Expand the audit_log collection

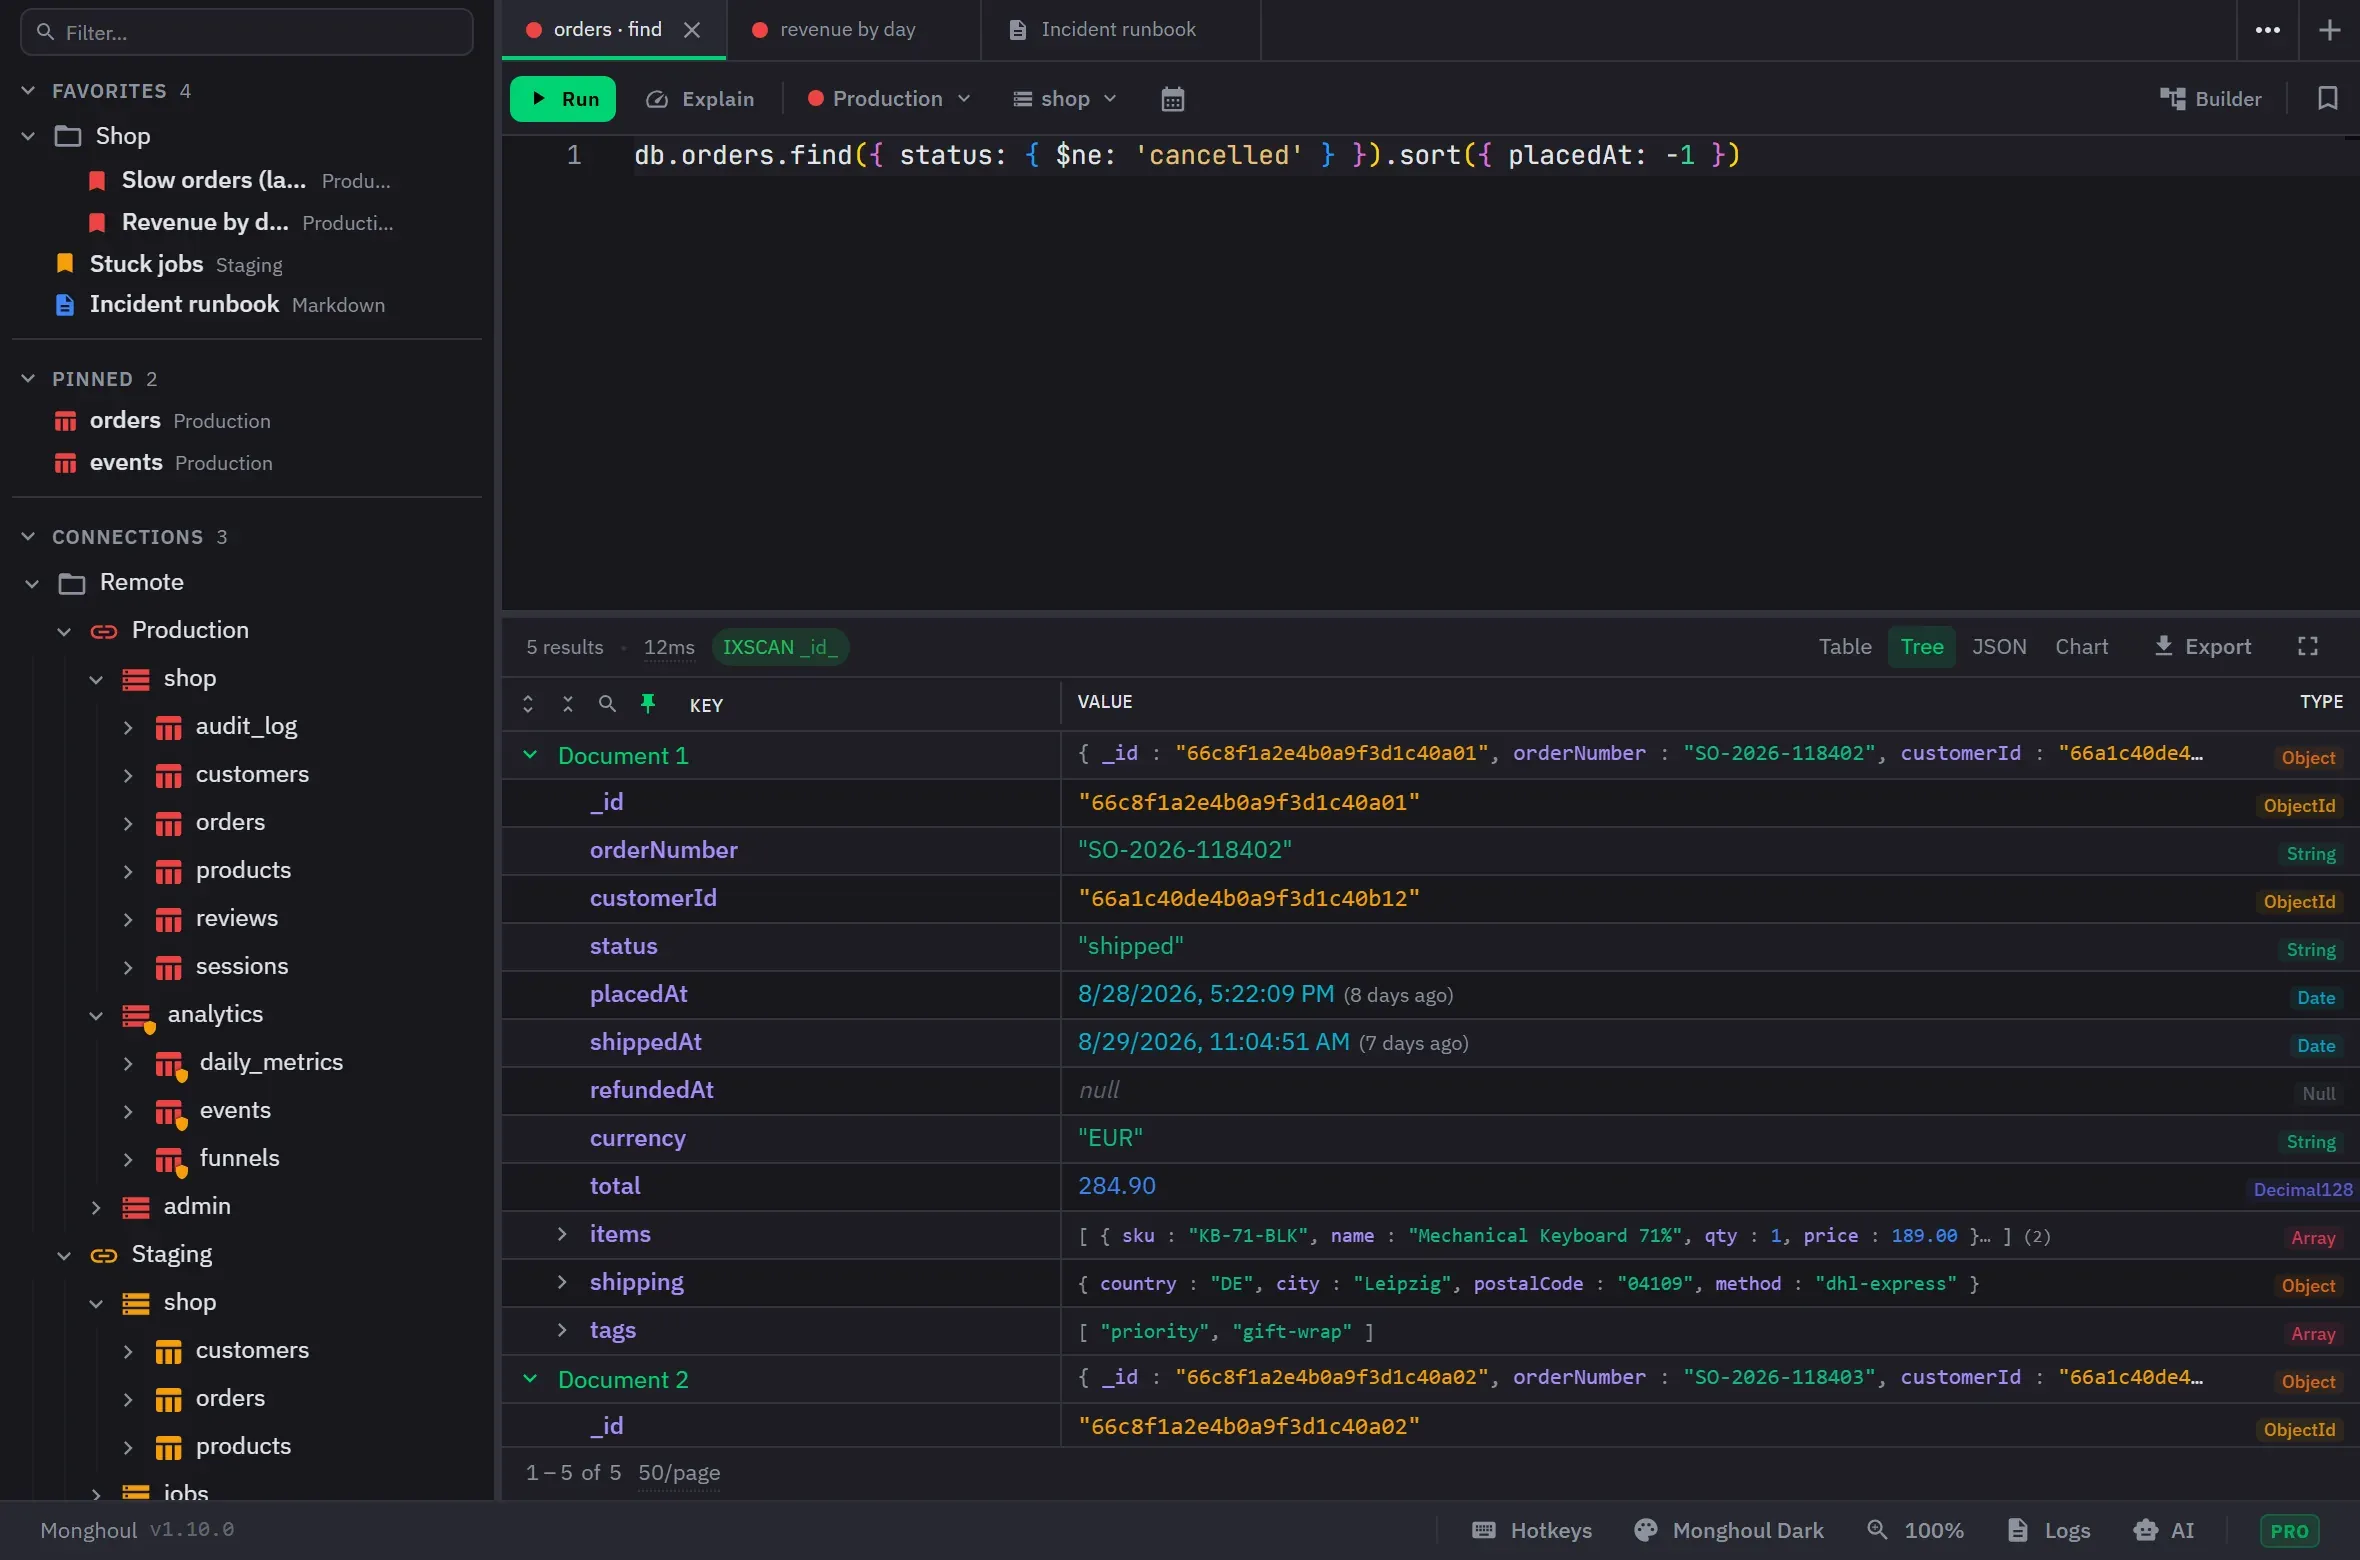pos(128,727)
